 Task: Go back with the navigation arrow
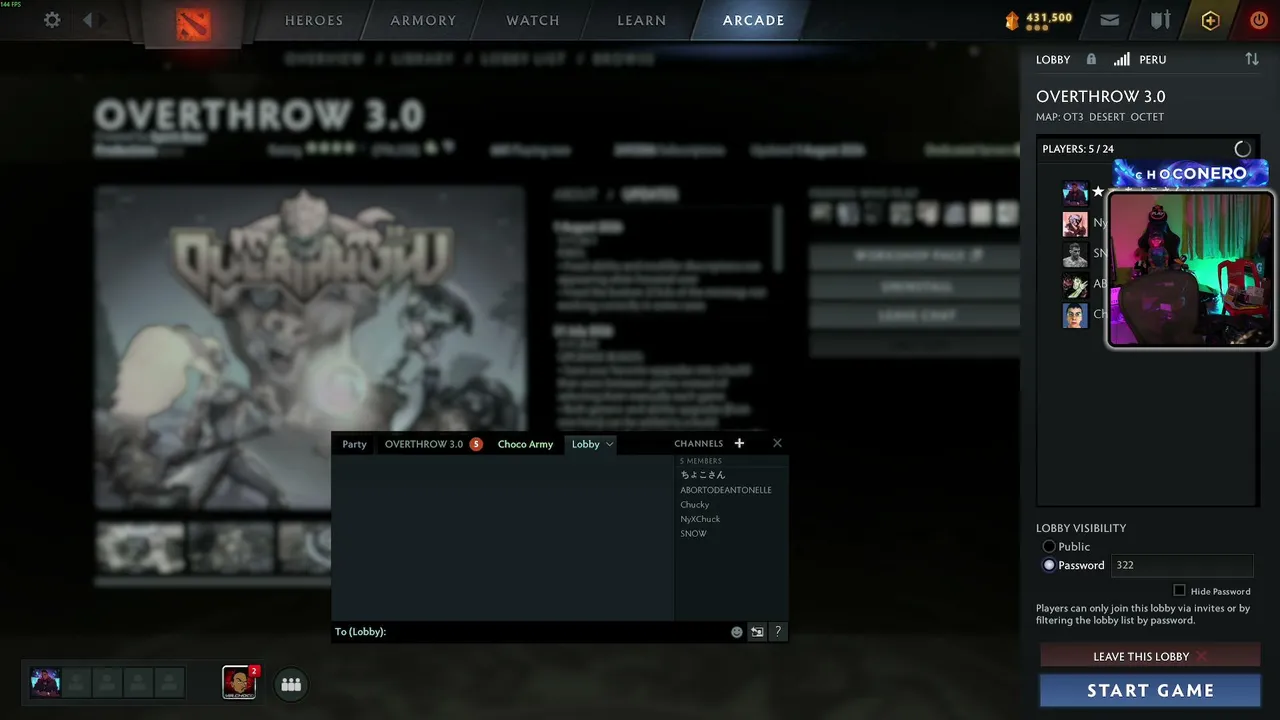[x=88, y=20]
